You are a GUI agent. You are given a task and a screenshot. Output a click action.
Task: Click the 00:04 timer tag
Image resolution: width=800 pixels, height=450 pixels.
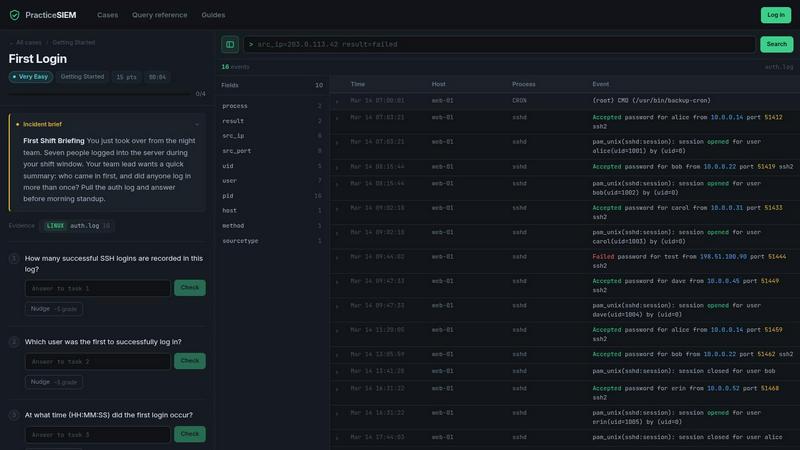pyautogui.click(x=157, y=77)
